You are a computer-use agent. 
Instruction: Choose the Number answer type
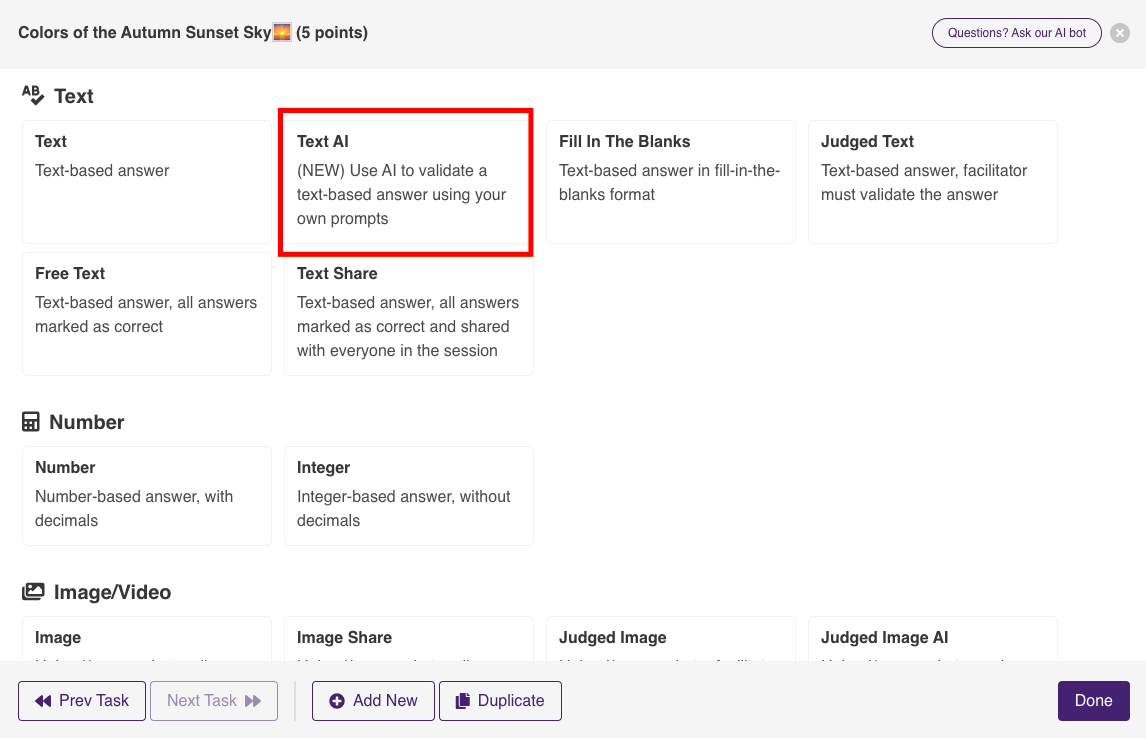point(146,495)
